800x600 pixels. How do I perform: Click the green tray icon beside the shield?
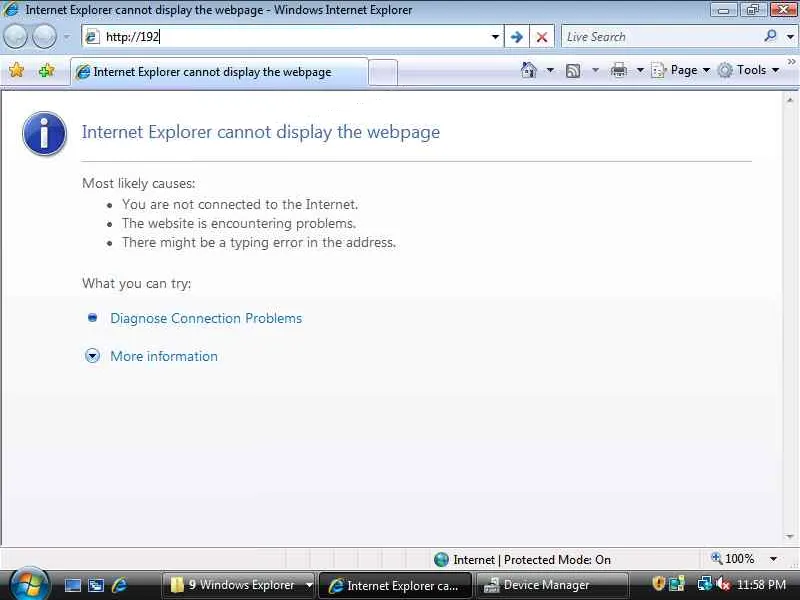pyautogui.click(x=677, y=584)
